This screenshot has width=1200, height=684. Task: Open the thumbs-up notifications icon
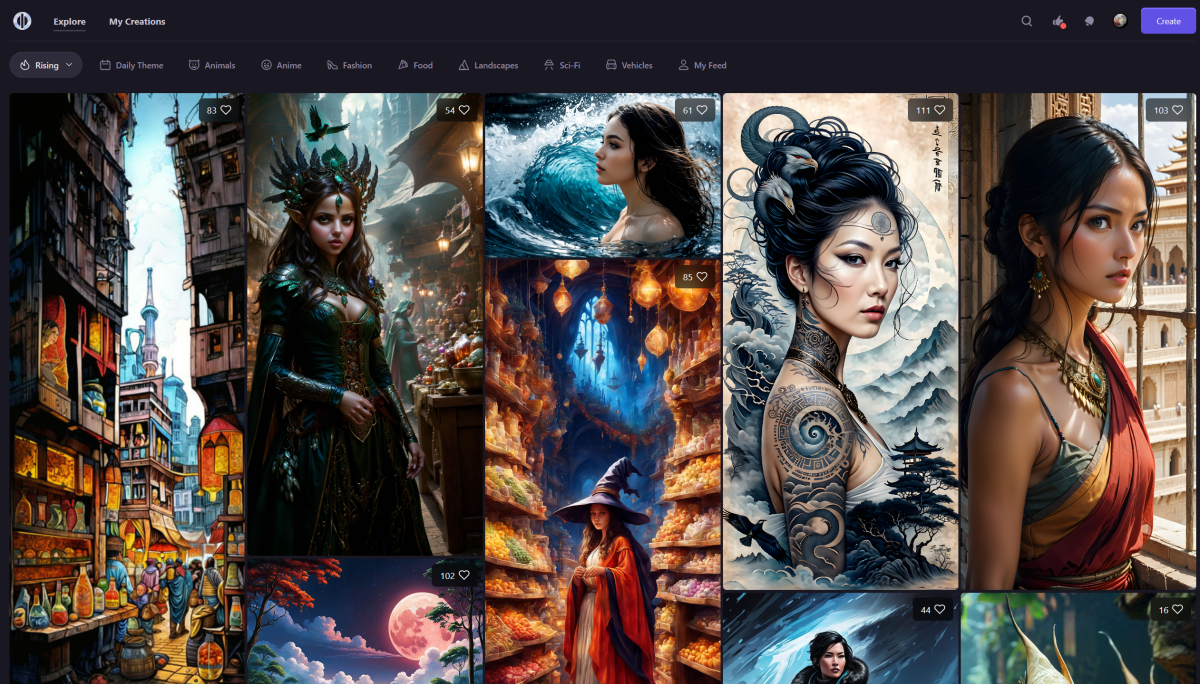[1058, 21]
